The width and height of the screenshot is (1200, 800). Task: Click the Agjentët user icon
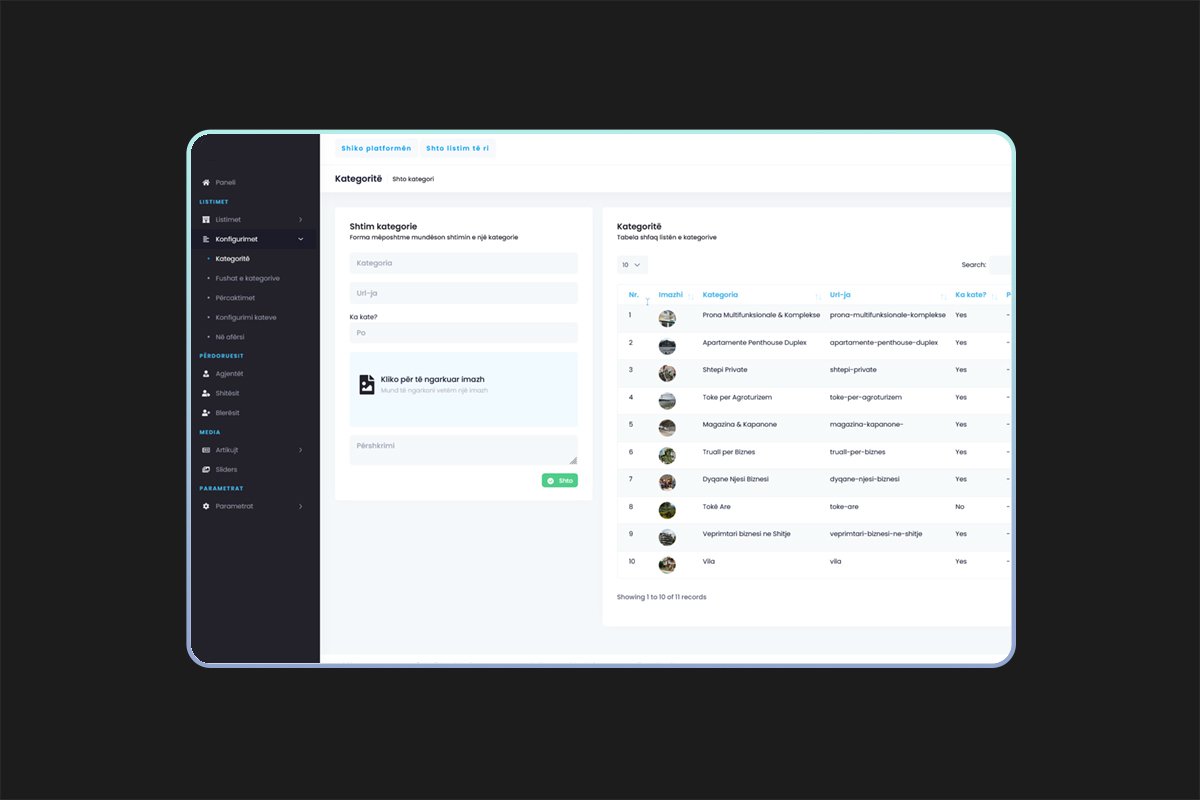pos(206,374)
